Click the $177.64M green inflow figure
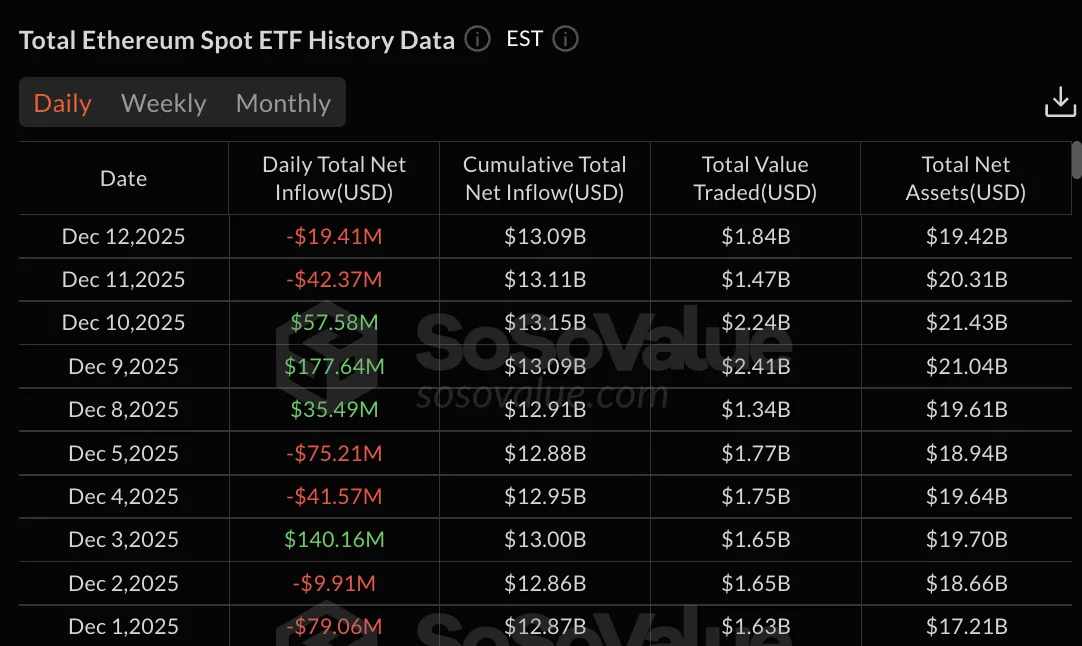The height and width of the screenshot is (646, 1082). pyautogui.click(x=334, y=366)
